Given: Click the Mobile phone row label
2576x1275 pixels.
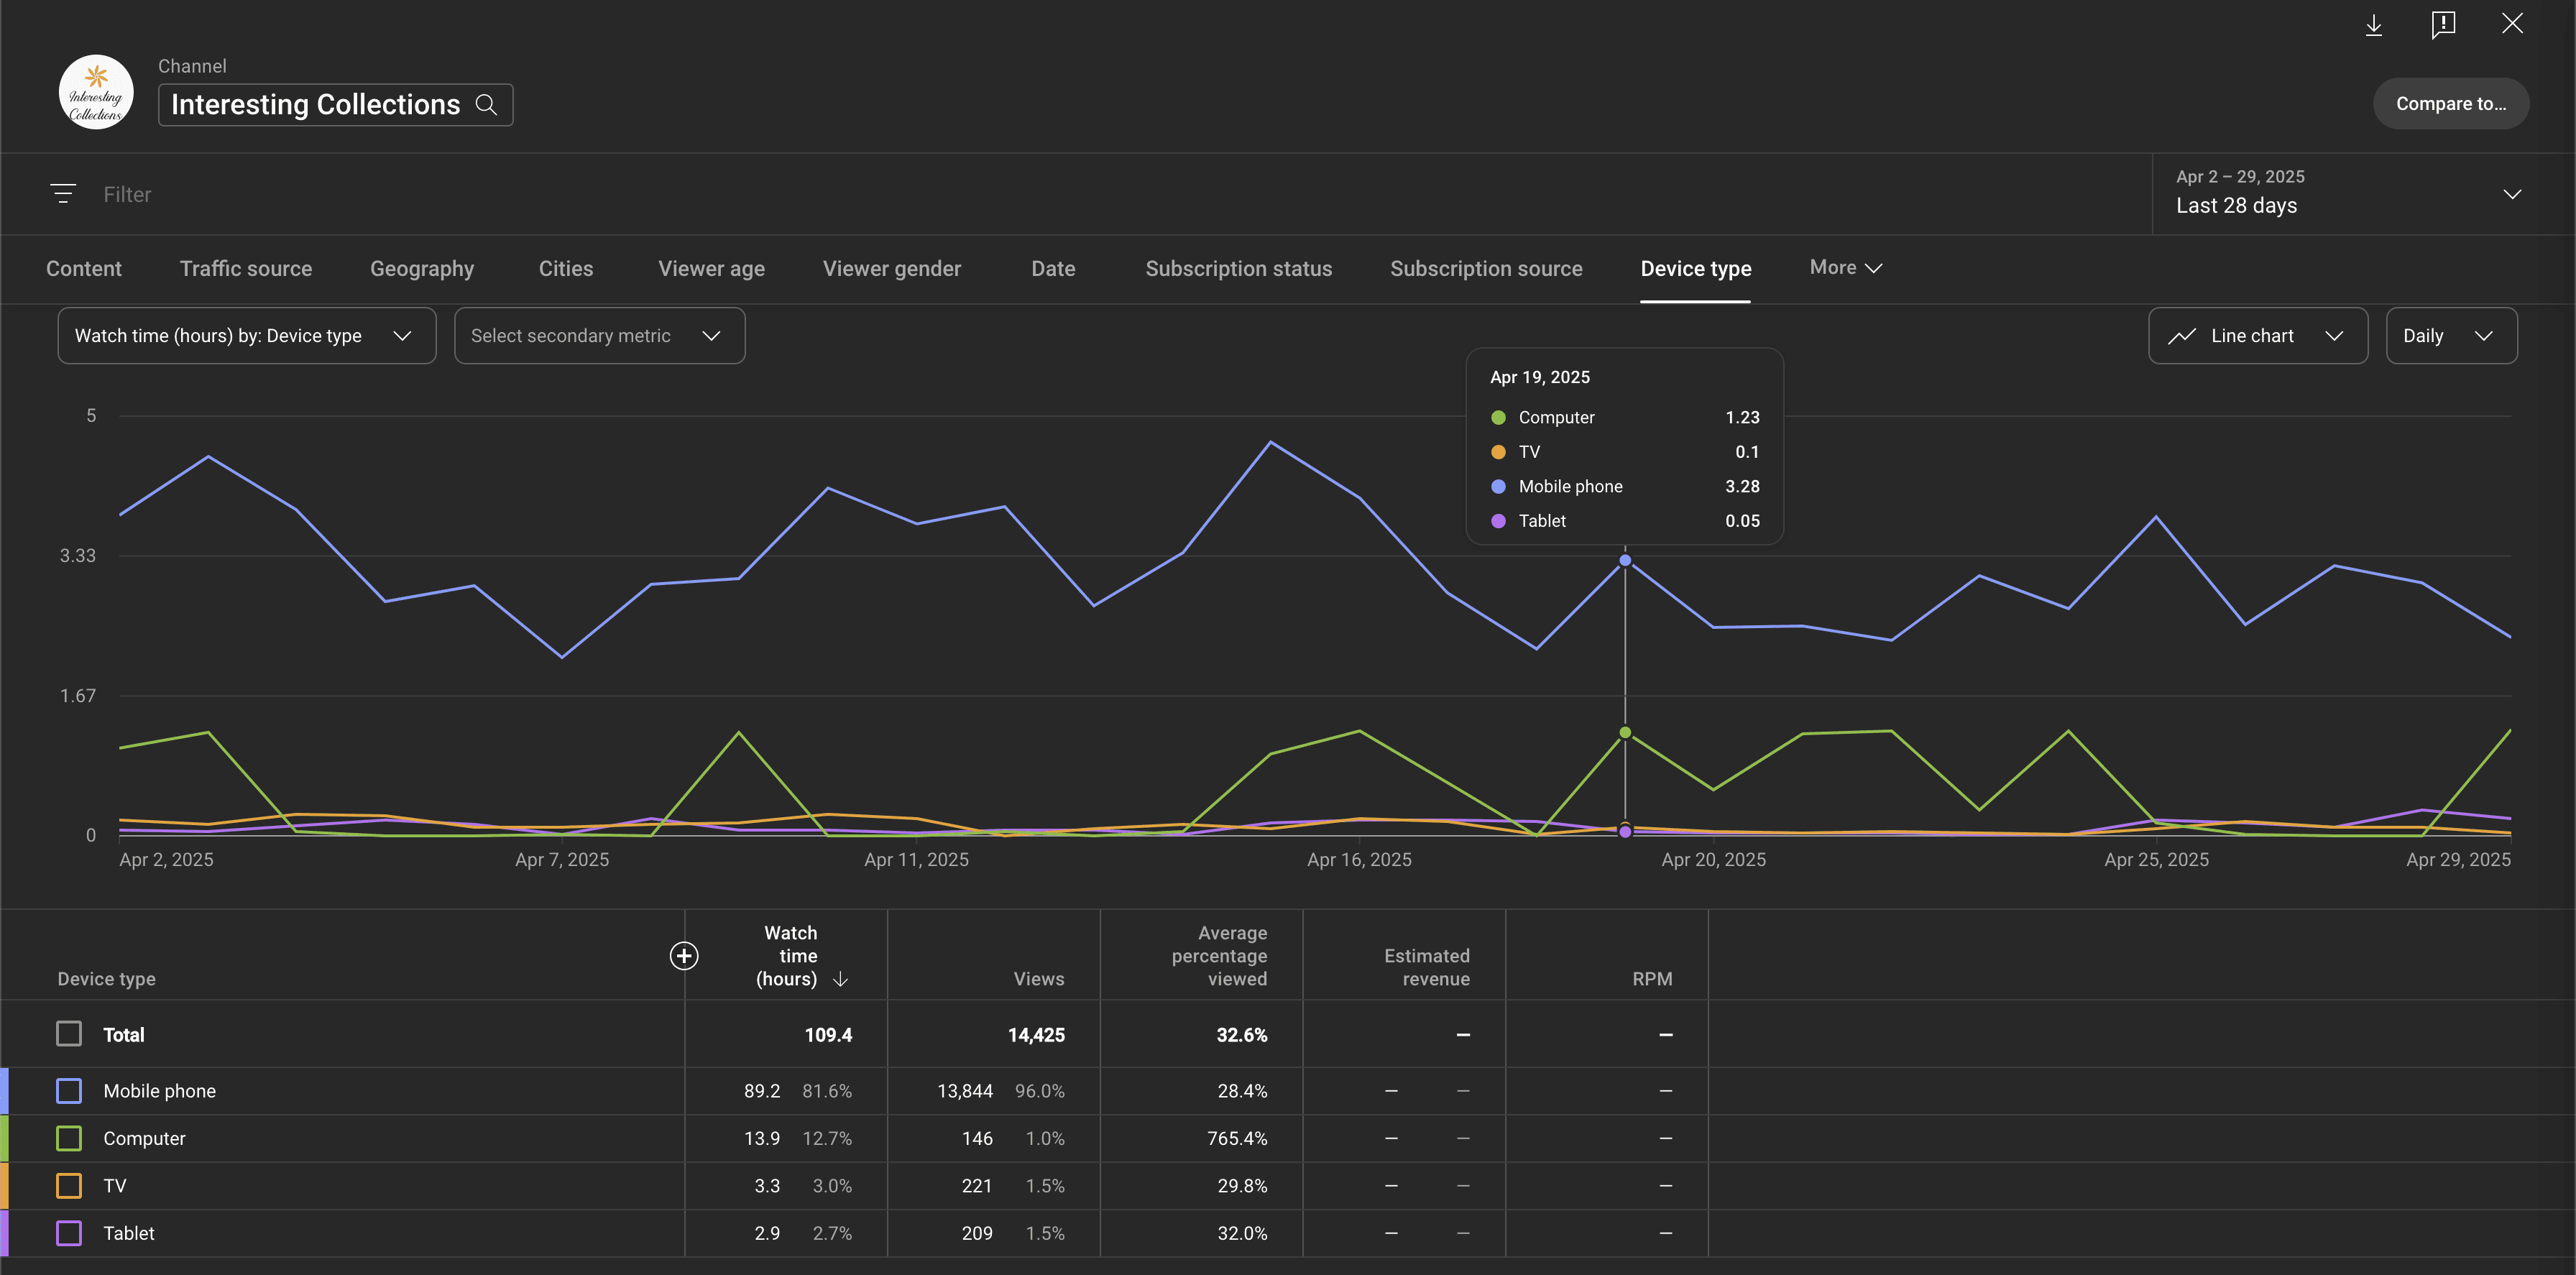Looking at the screenshot, I should pos(159,1091).
